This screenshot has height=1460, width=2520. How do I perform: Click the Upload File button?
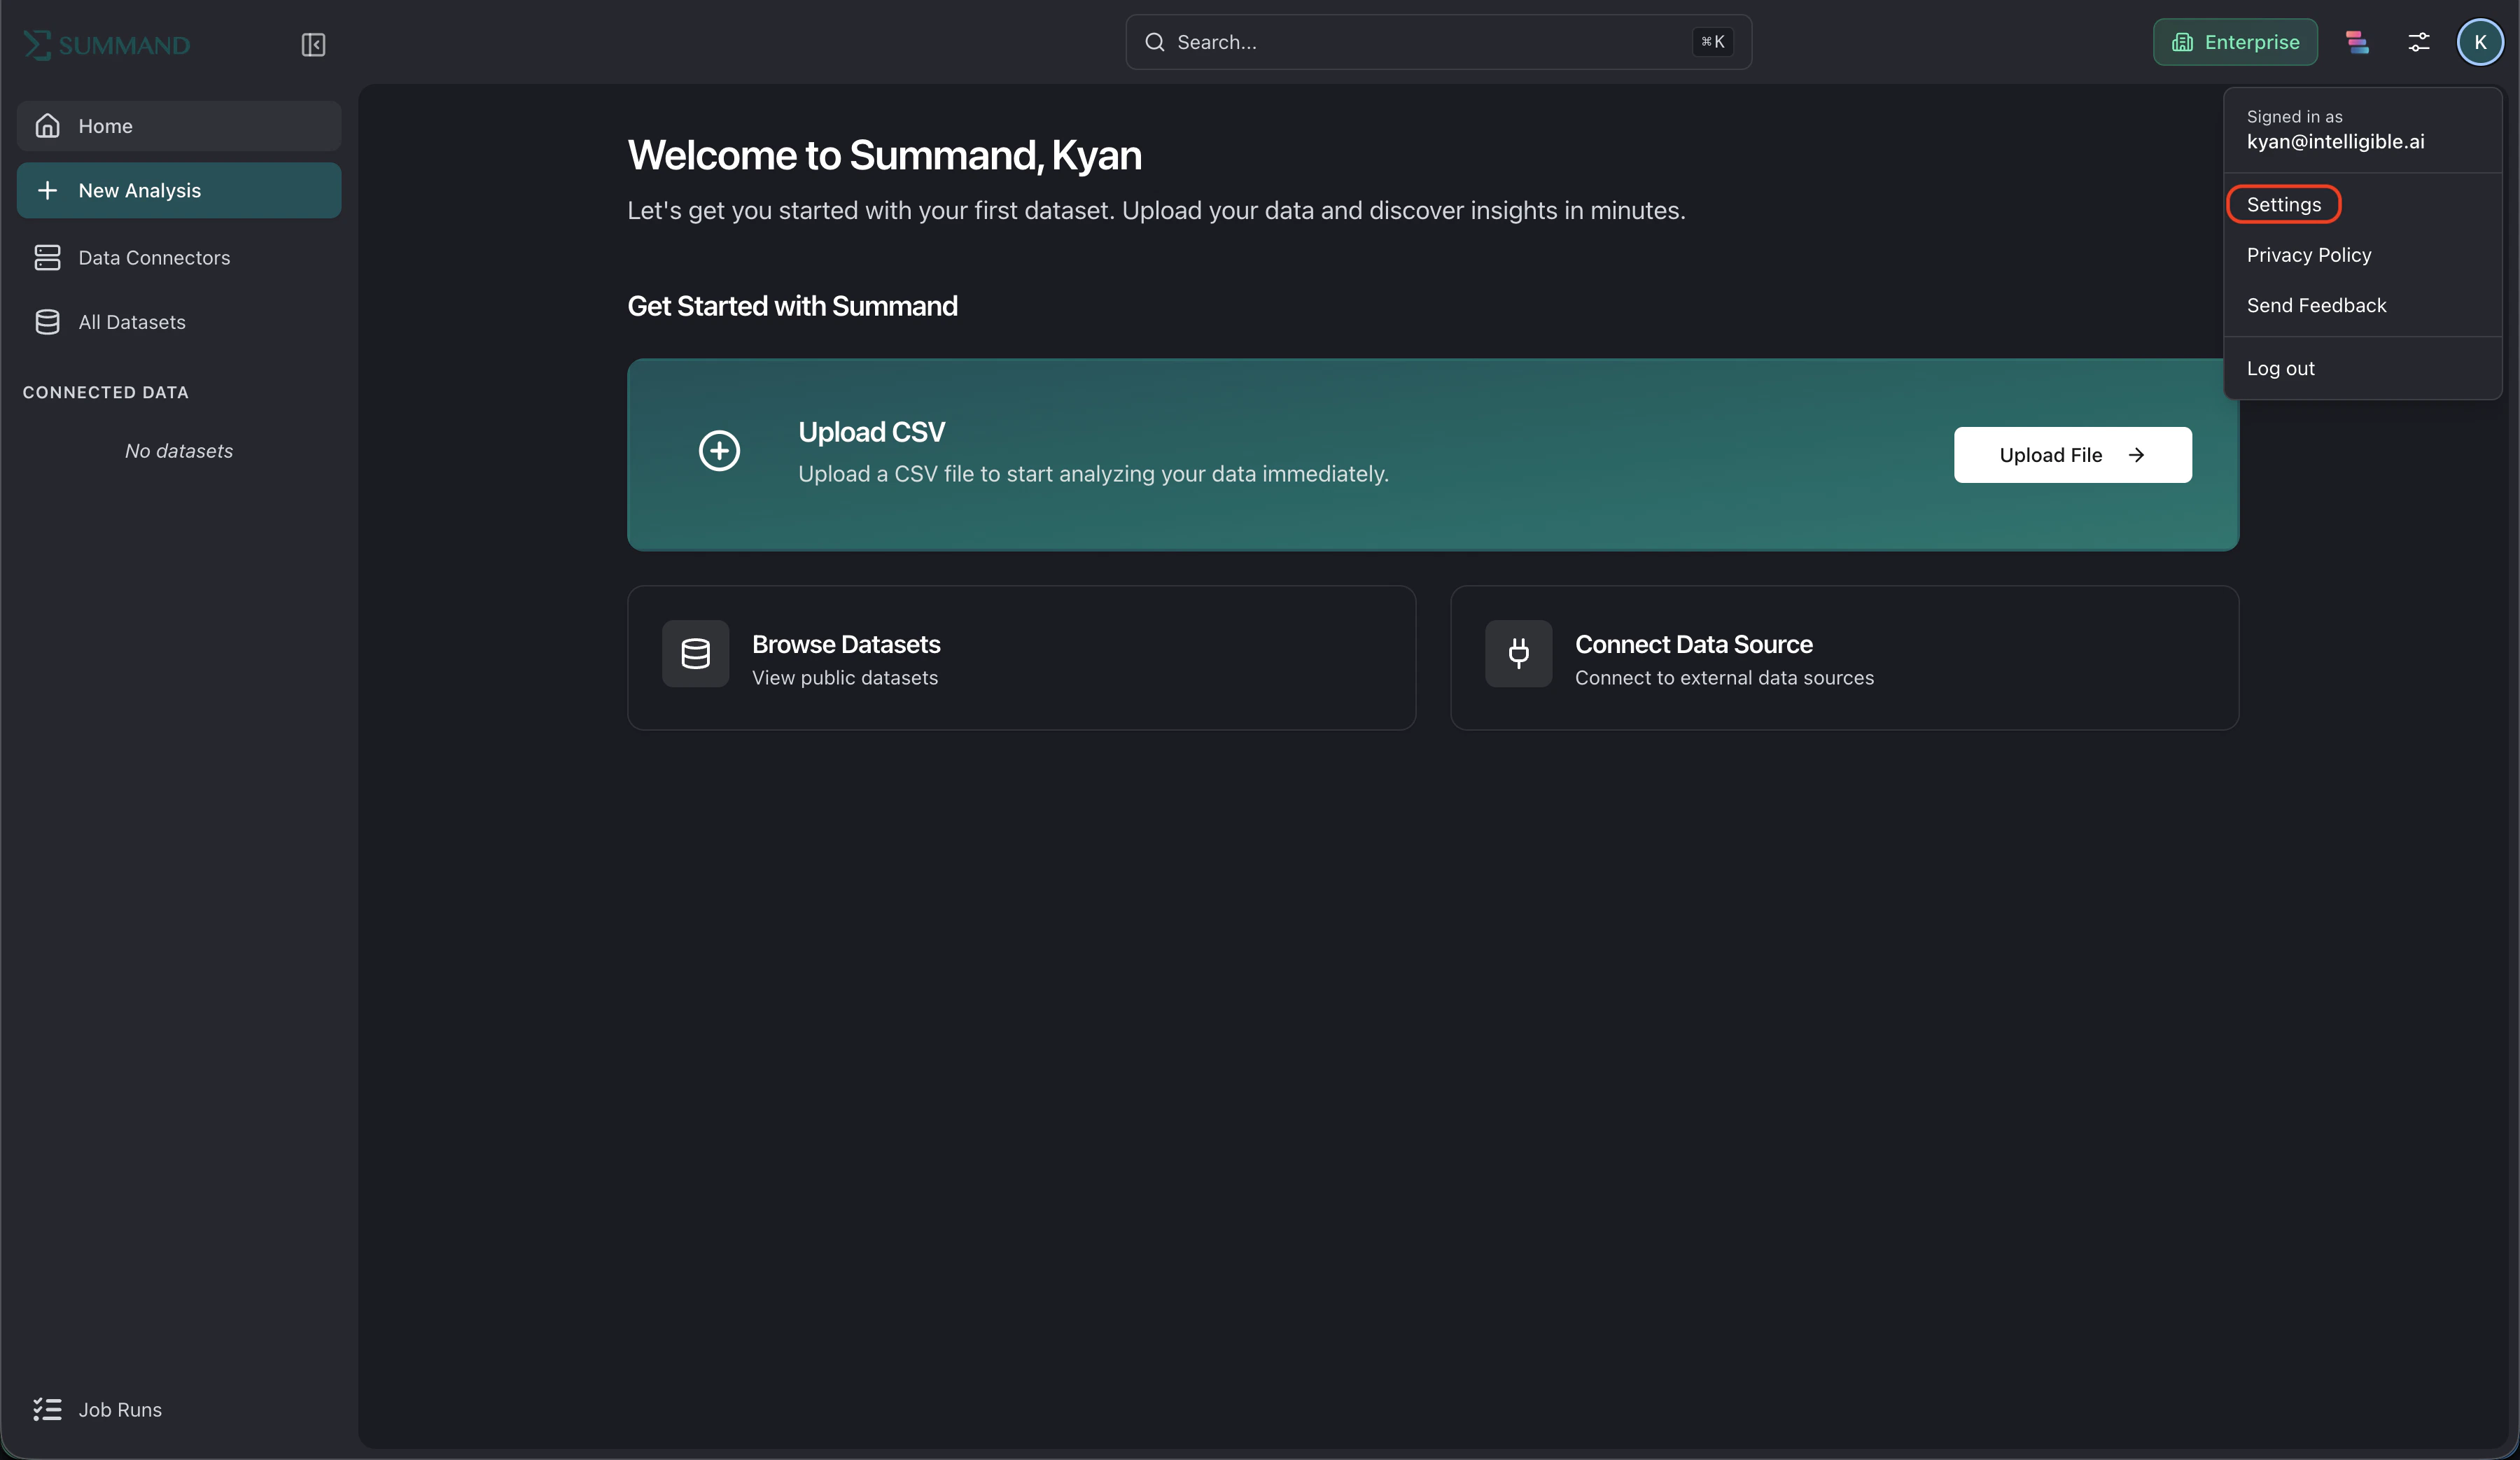[x=2072, y=455]
